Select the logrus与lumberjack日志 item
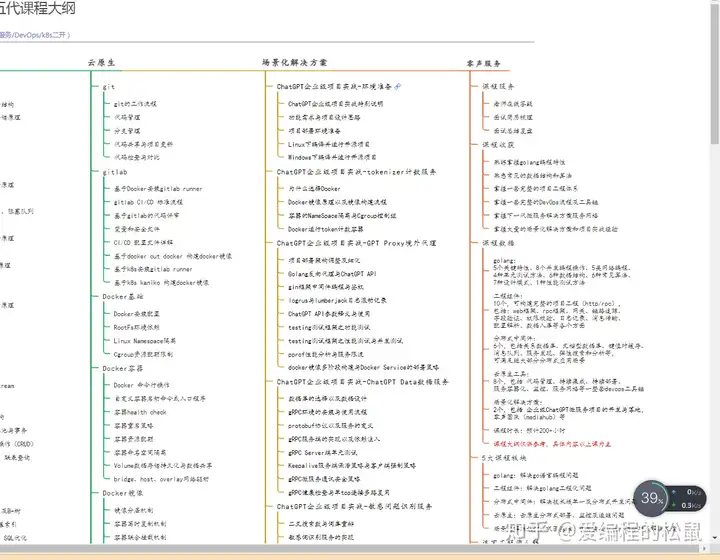The image size is (720, 560). 337,300
